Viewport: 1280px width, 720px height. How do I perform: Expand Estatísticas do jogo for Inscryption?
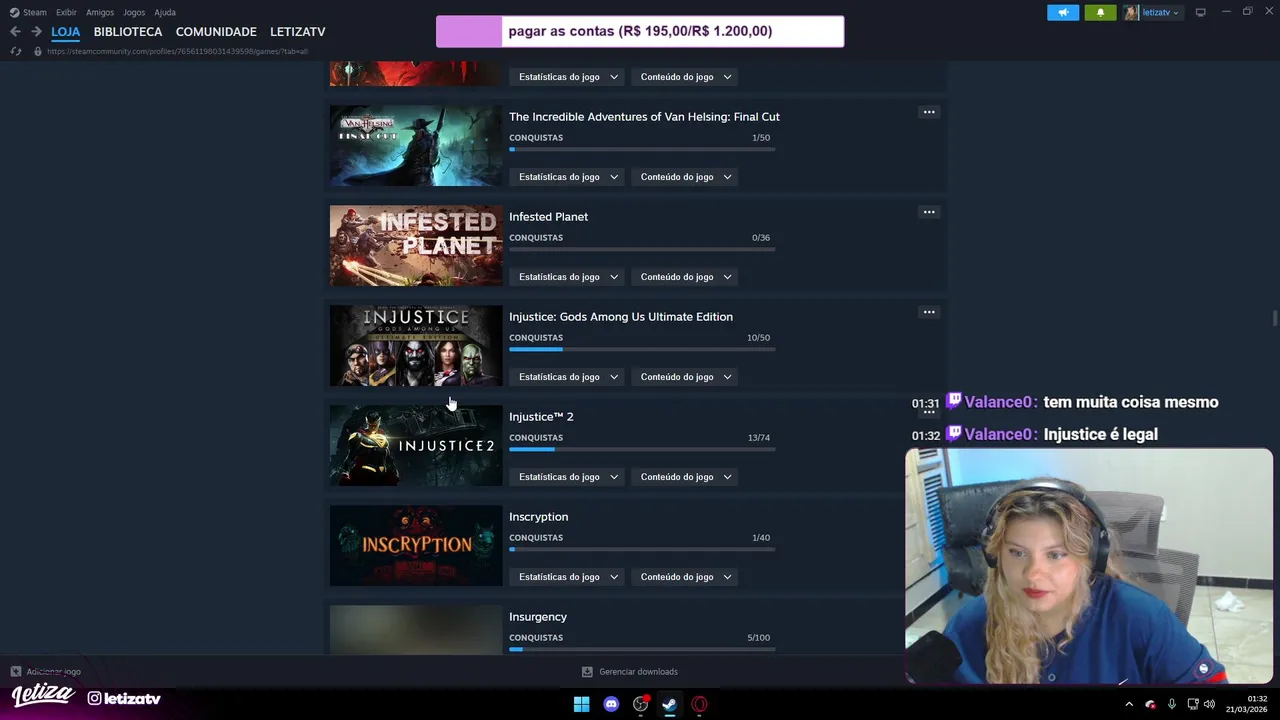[568, 577]
